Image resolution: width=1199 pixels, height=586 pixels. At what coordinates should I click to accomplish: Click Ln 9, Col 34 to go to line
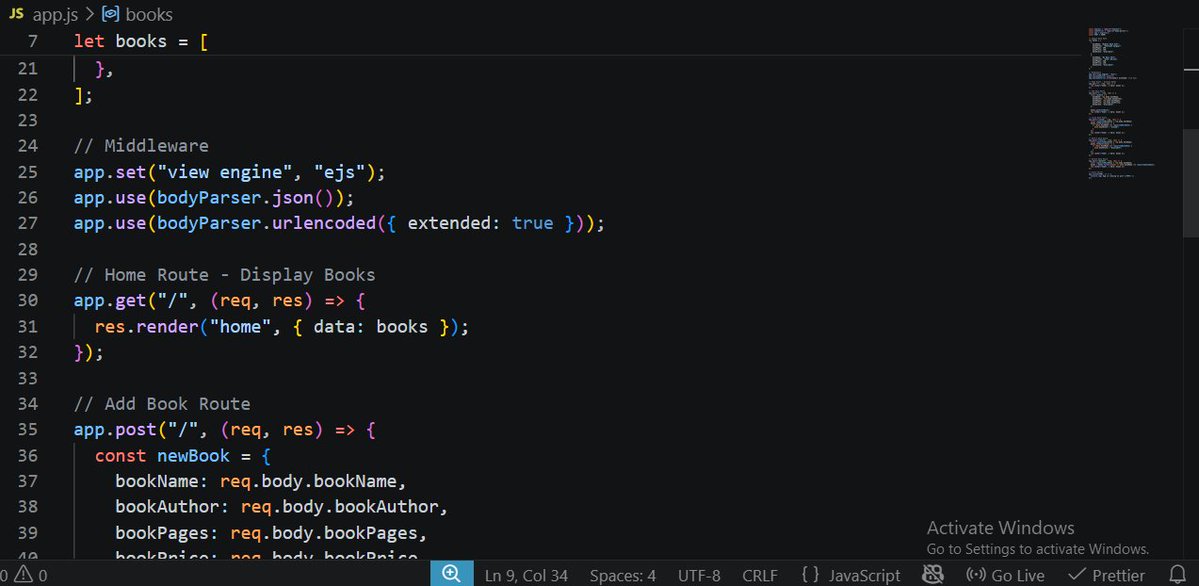(x=525, y=574)
